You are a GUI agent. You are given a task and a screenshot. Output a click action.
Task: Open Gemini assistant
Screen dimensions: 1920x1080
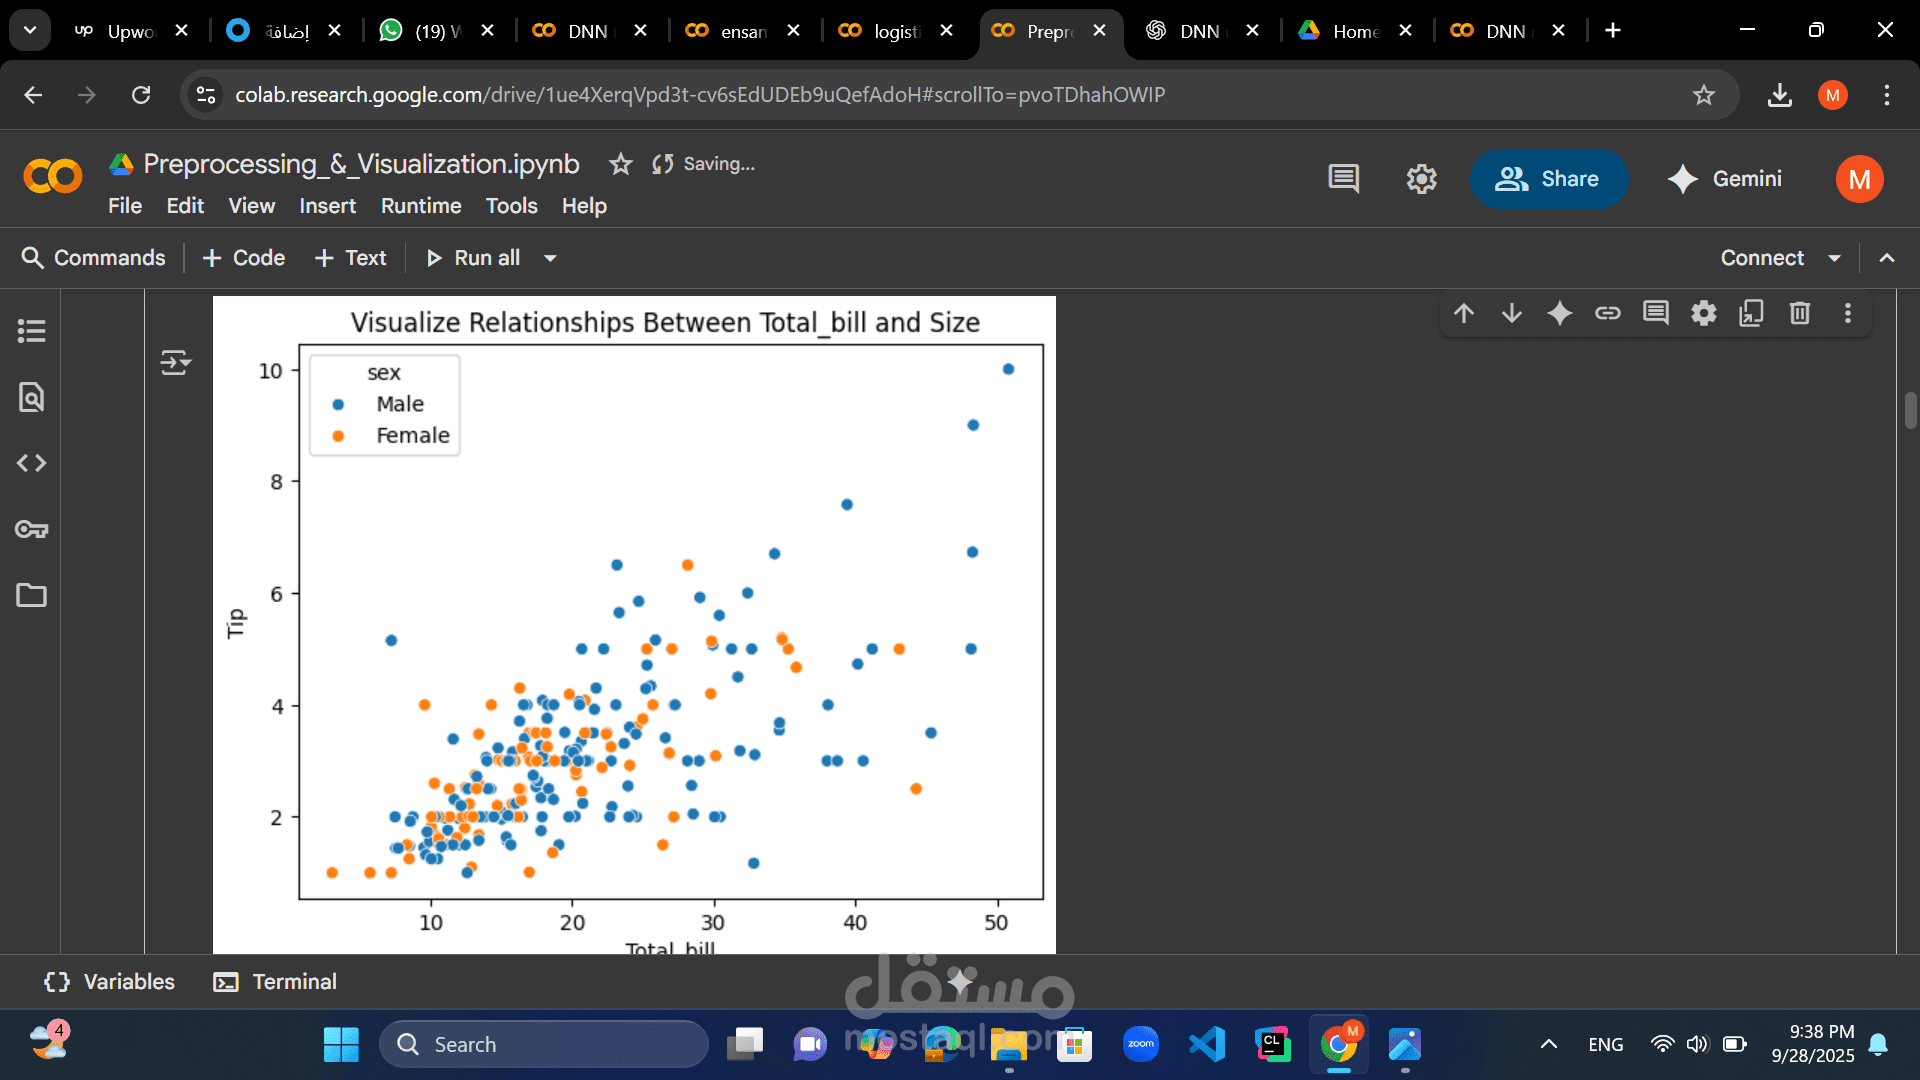[x=1725, y=179]
